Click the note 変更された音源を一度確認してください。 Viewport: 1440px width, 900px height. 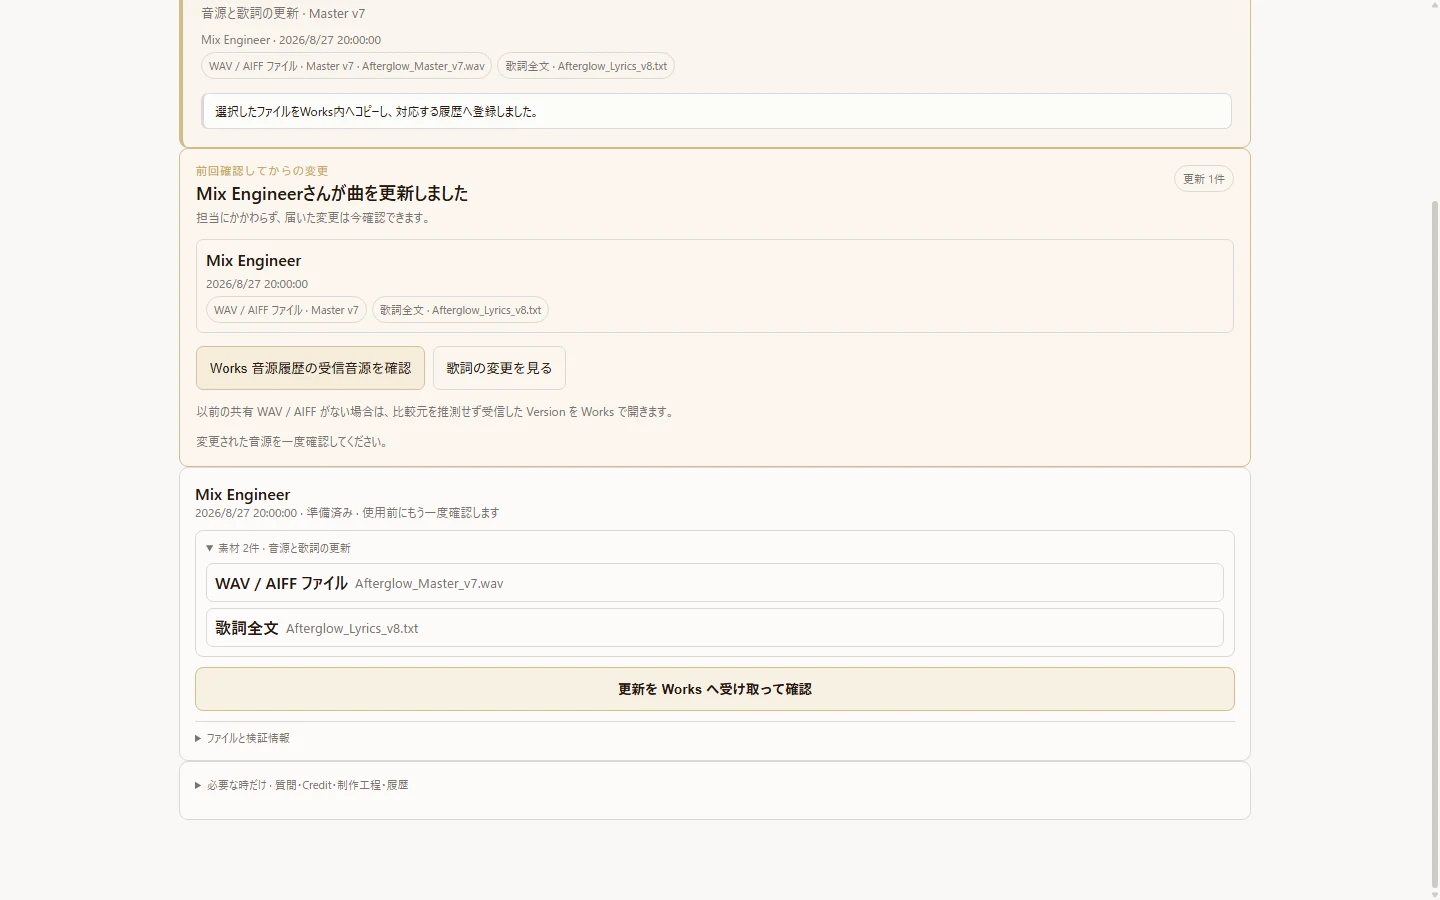coord(292,442)
